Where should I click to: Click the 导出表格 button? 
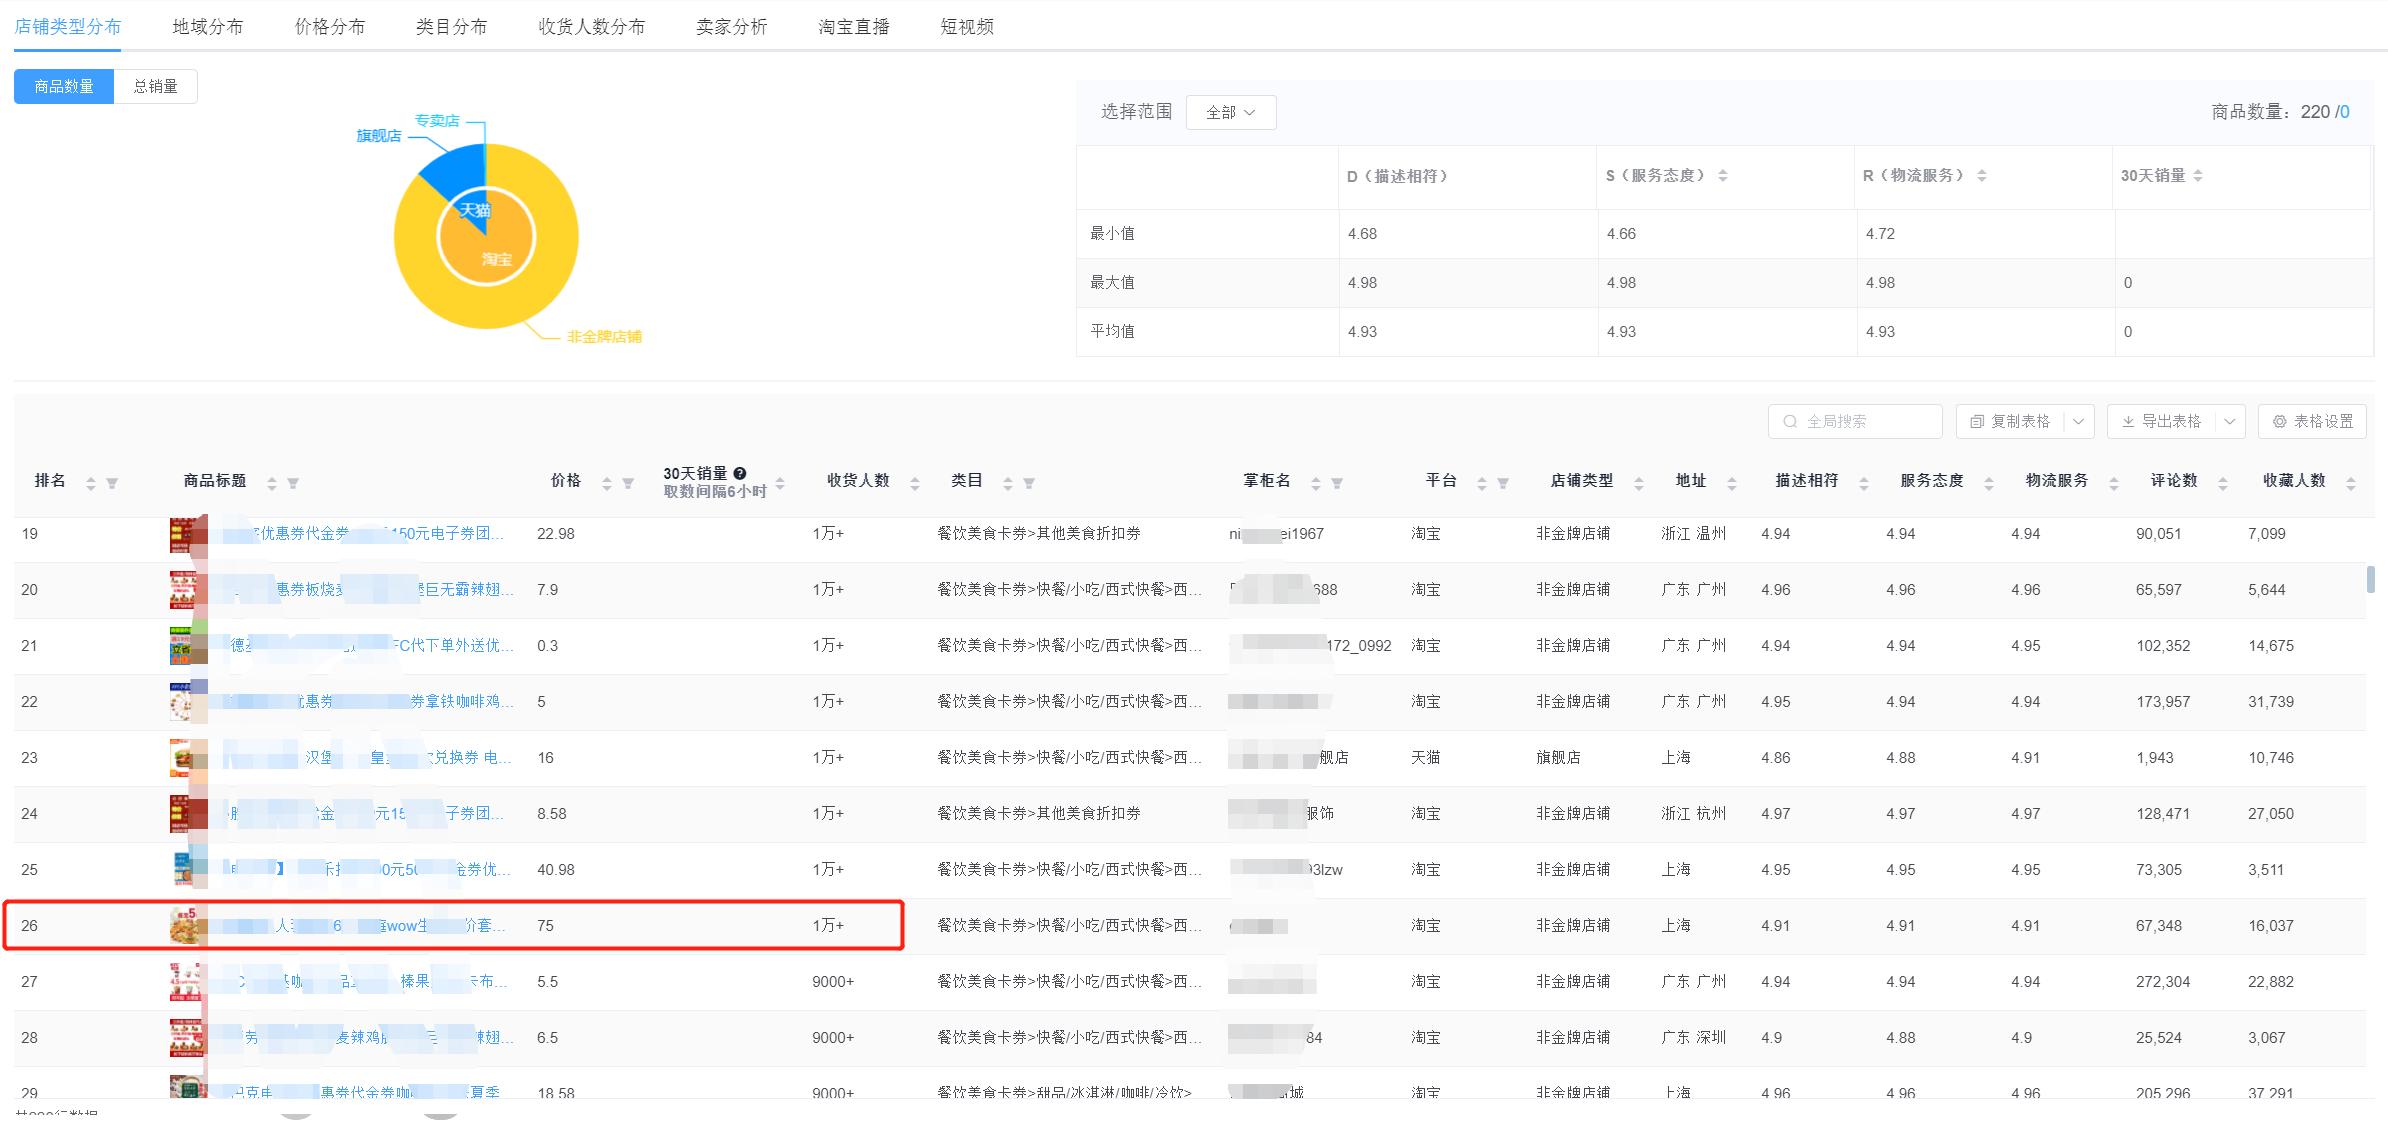[2172, 421]
